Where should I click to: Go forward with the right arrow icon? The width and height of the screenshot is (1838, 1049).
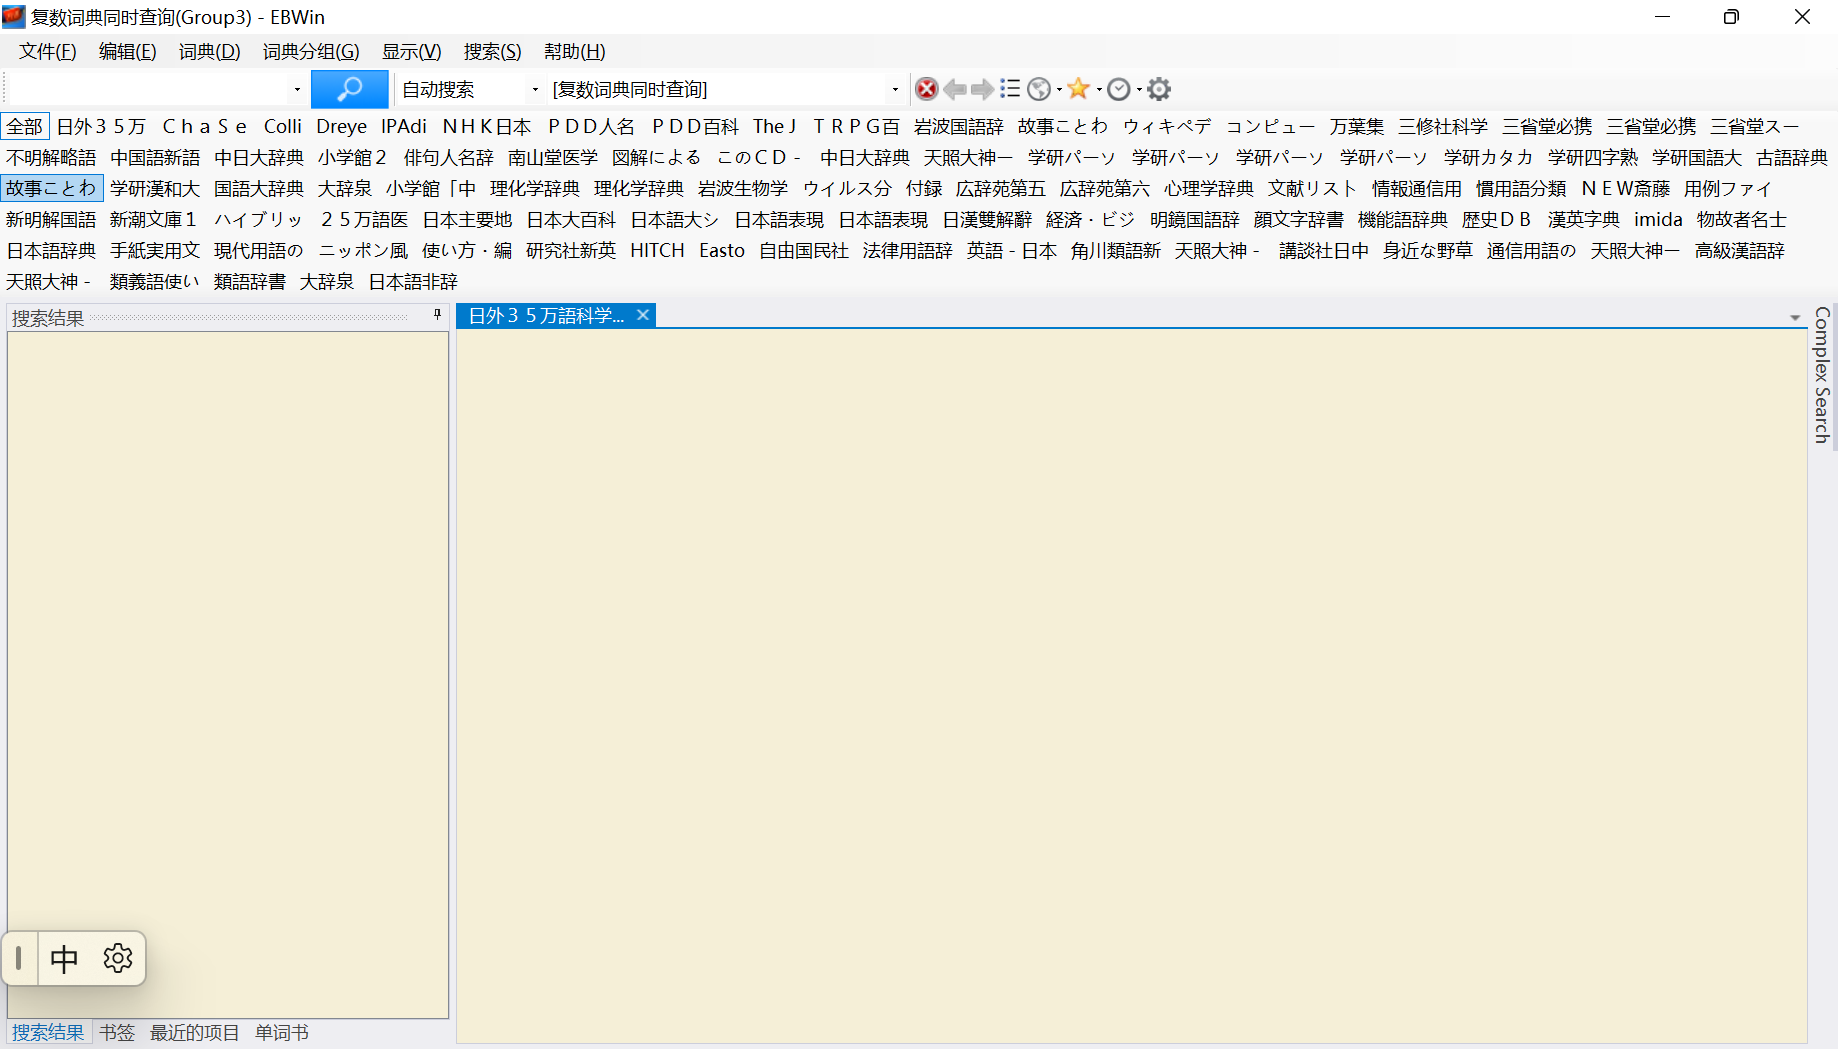pyautogui.click(x=982, y=90)
